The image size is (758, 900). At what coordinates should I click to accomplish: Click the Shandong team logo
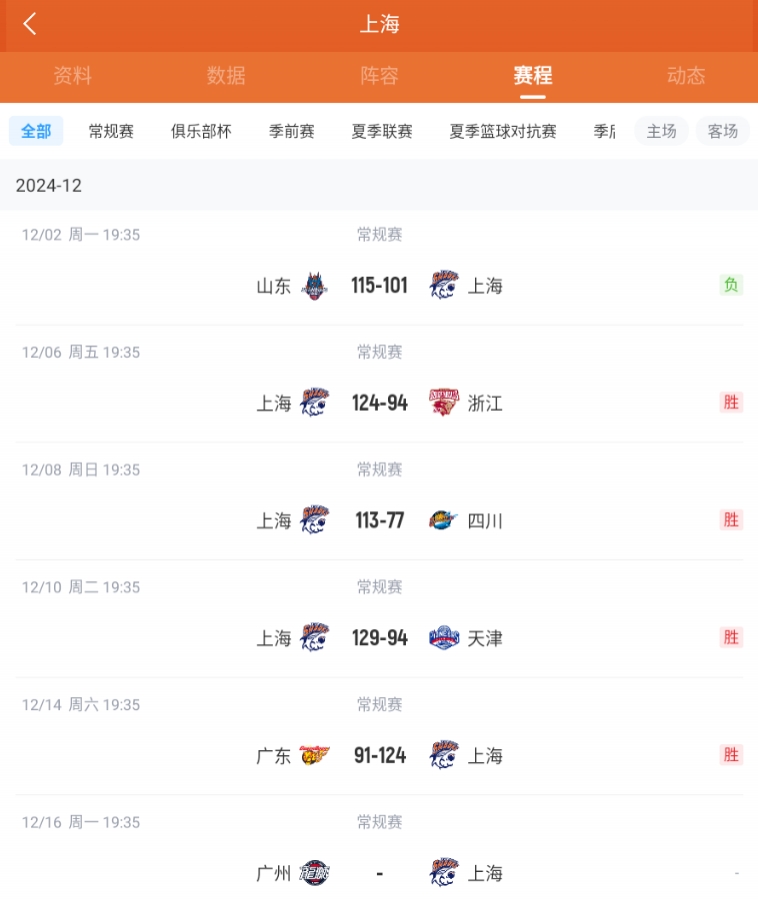coord(315,286)
